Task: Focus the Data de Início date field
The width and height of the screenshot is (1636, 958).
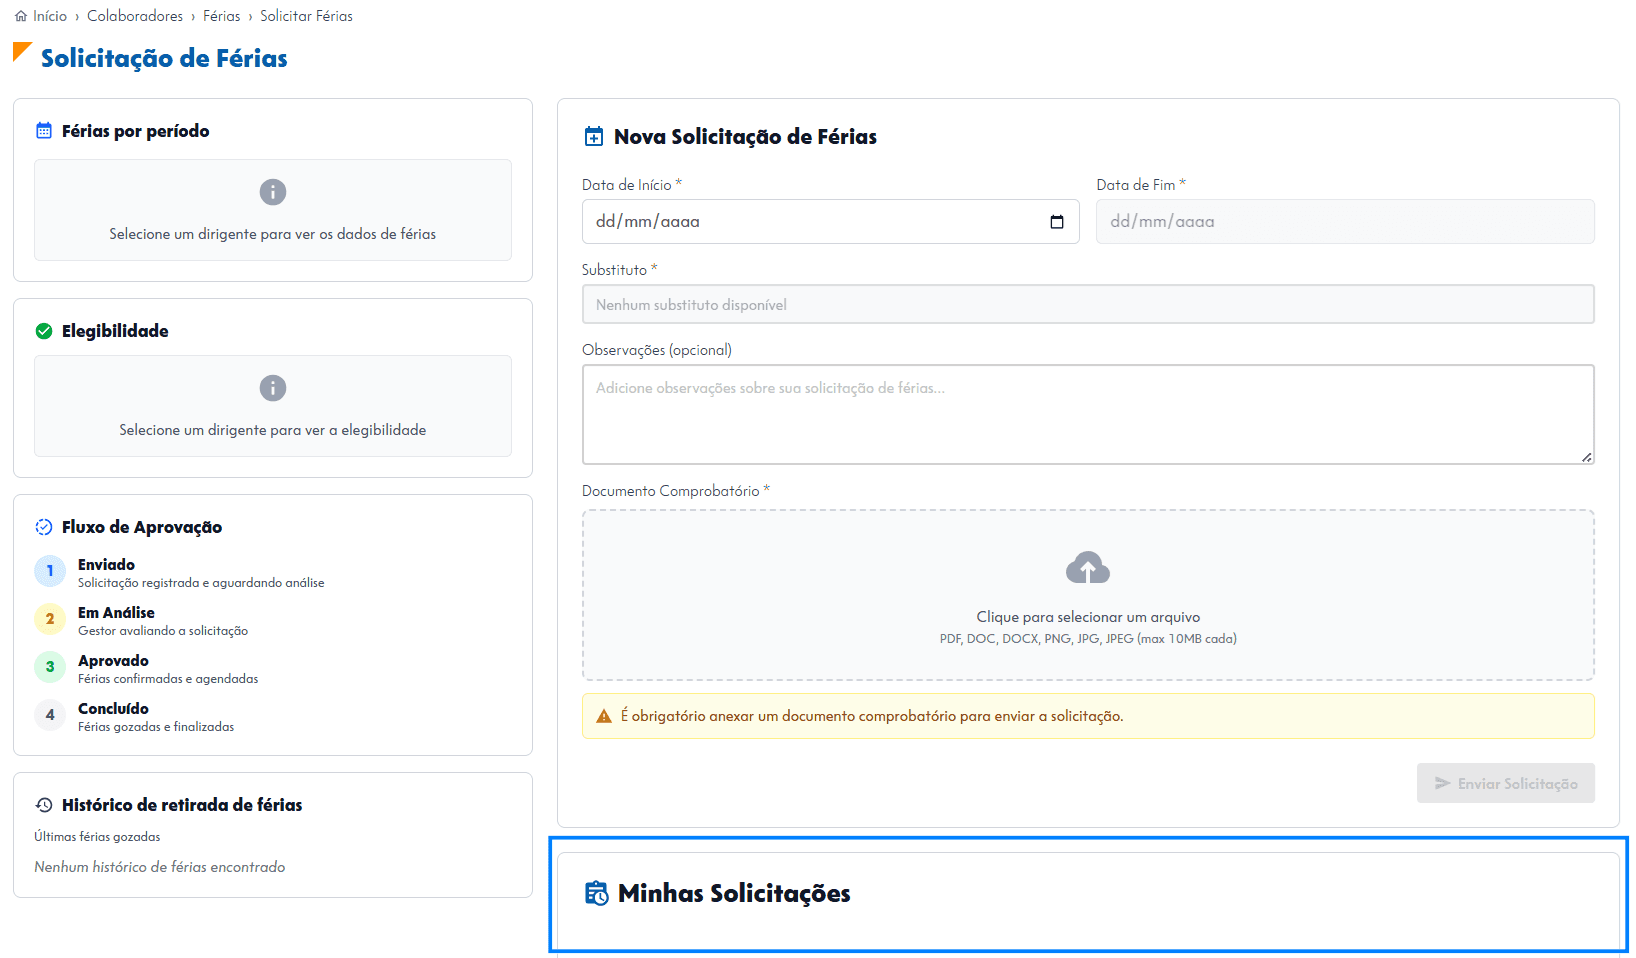Action: pos(831,222)
